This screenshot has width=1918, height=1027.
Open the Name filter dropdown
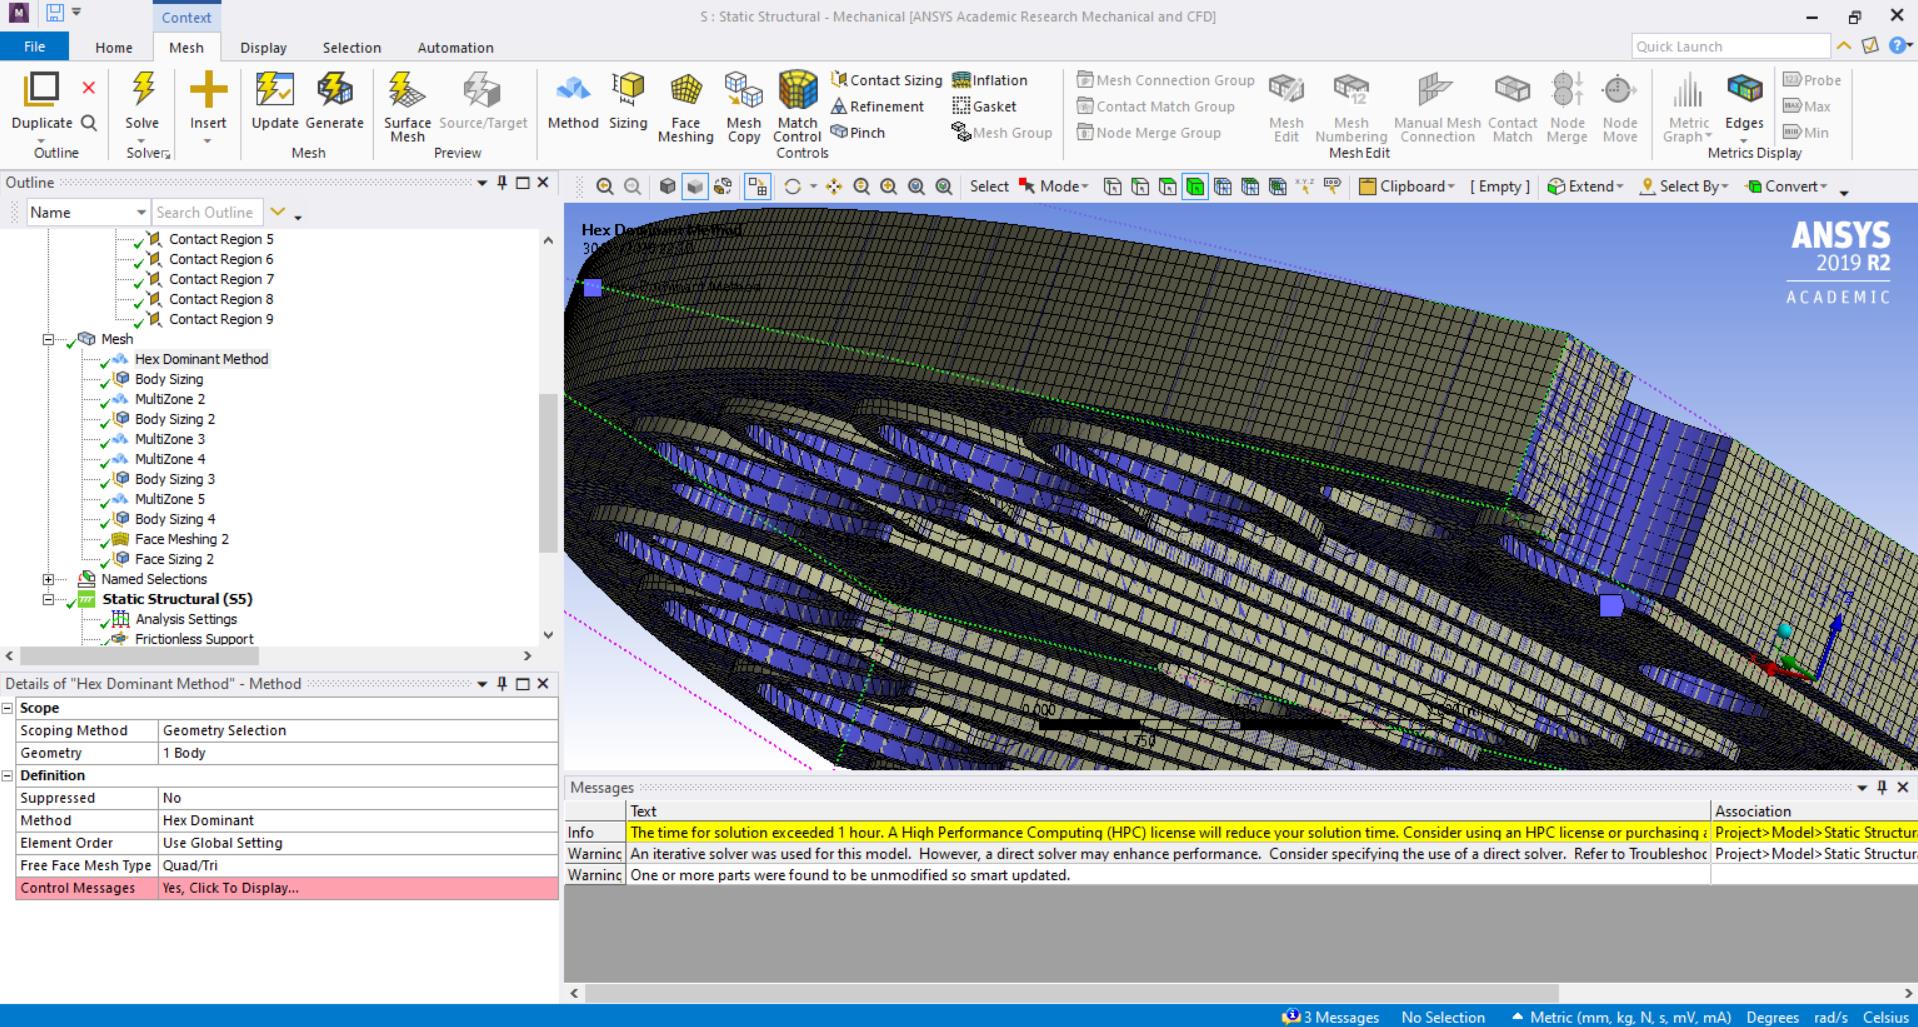[x=141, y=212]
